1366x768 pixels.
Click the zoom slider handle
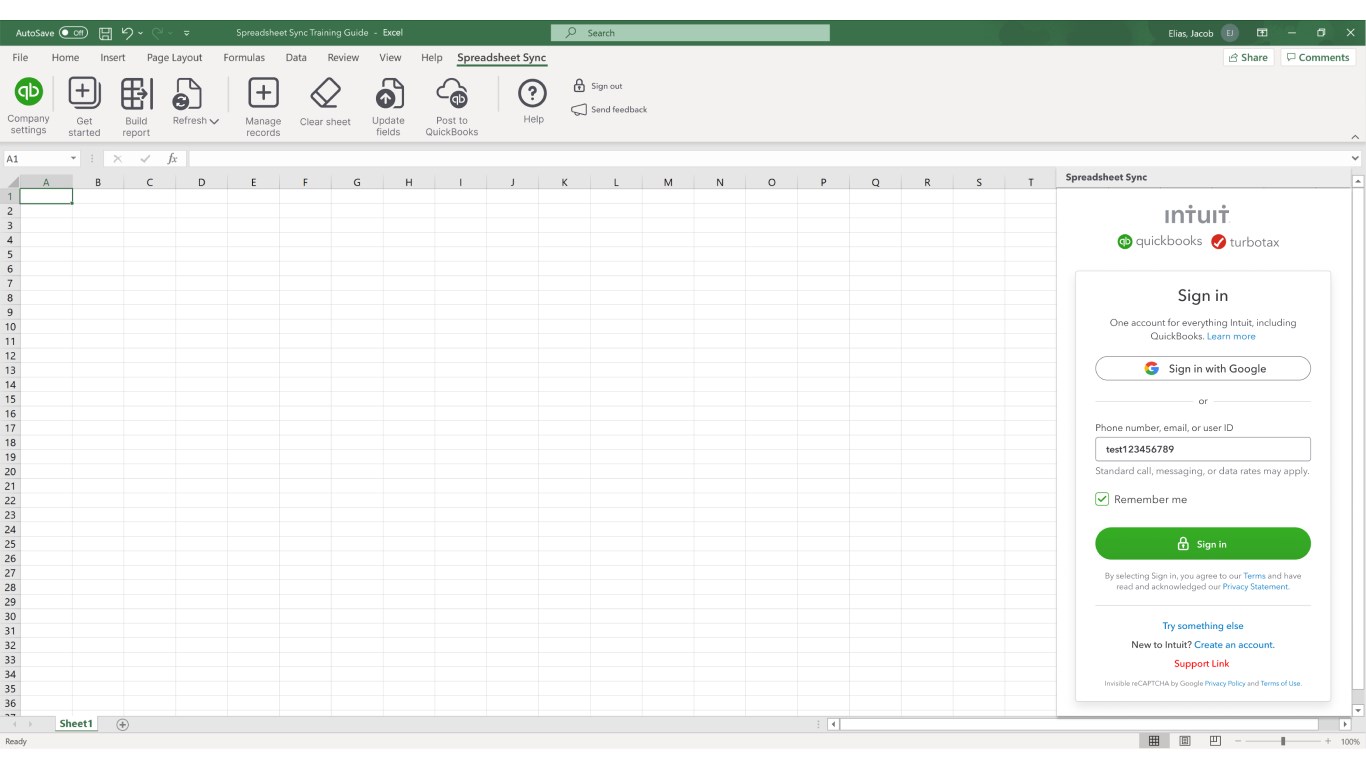1283,741
